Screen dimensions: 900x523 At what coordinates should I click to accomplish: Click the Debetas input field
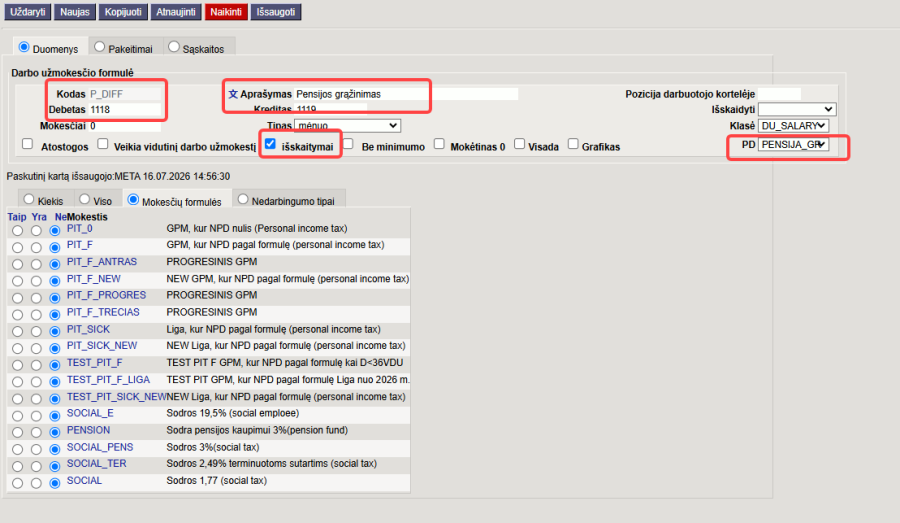click(x=125, y=110)
